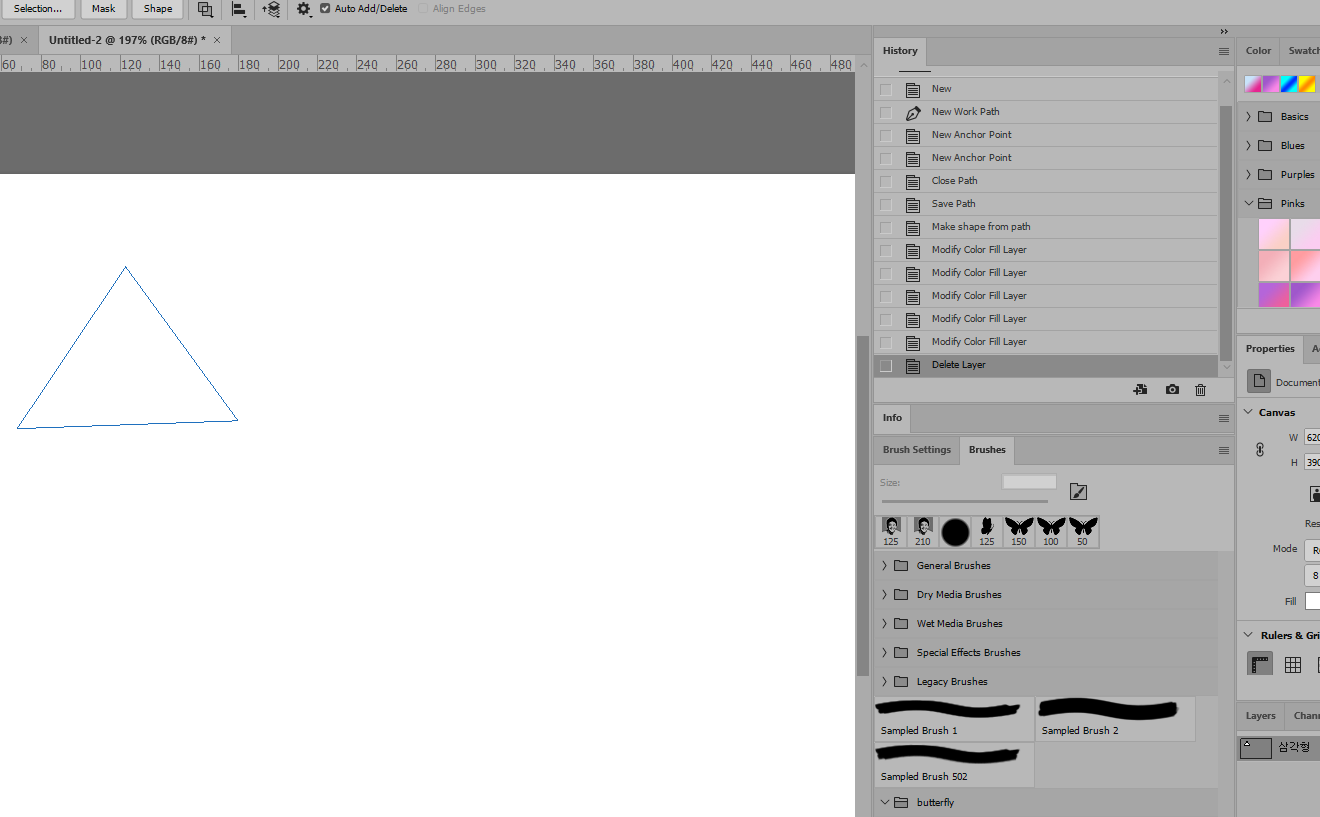The image size is (1320, 817).
Task: Collapse the butterfly brush folder
Action: 884,803
